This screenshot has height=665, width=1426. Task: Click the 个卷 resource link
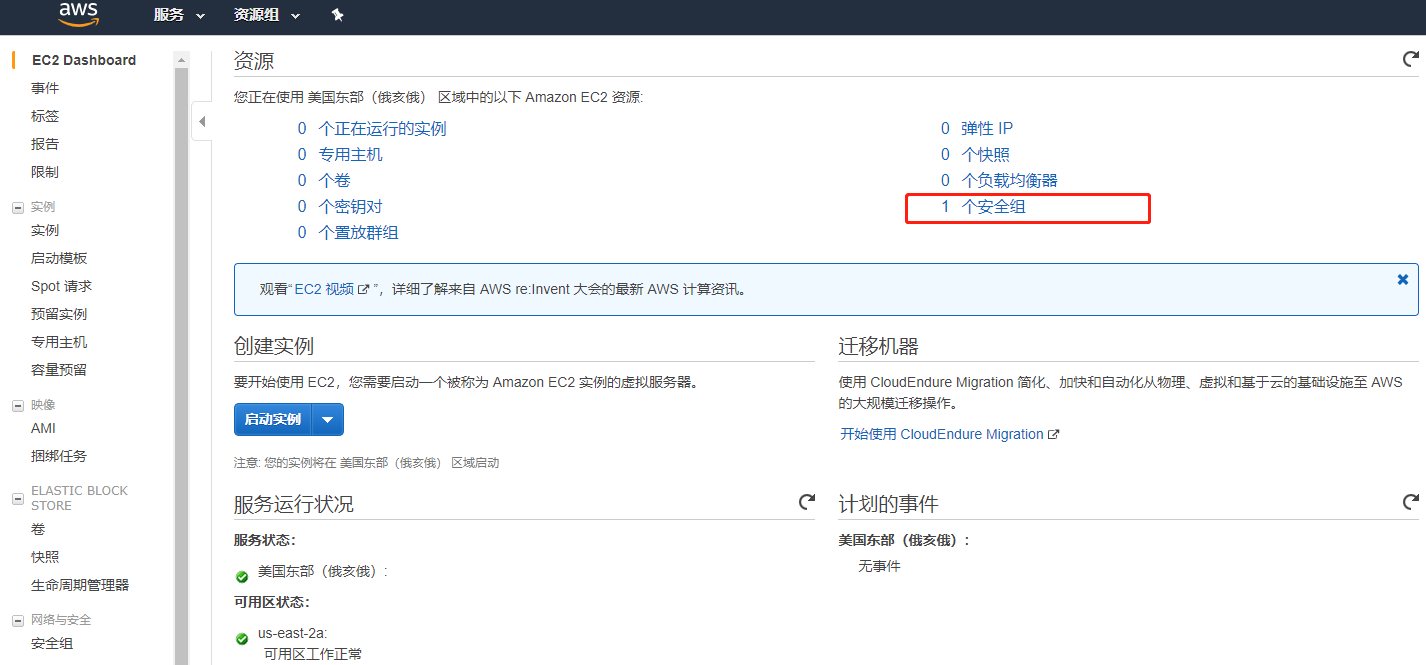pos(334,181)
